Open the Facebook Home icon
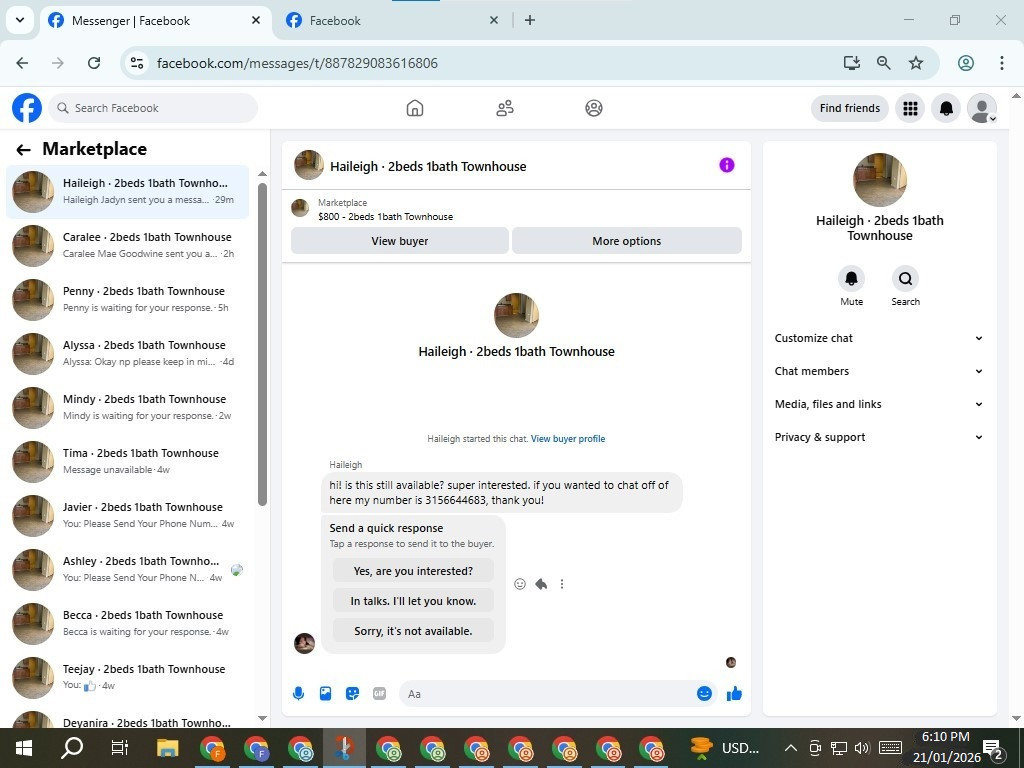Image resolution: width=1024 pixels, height=768 pixels. (x=415, y=108)
